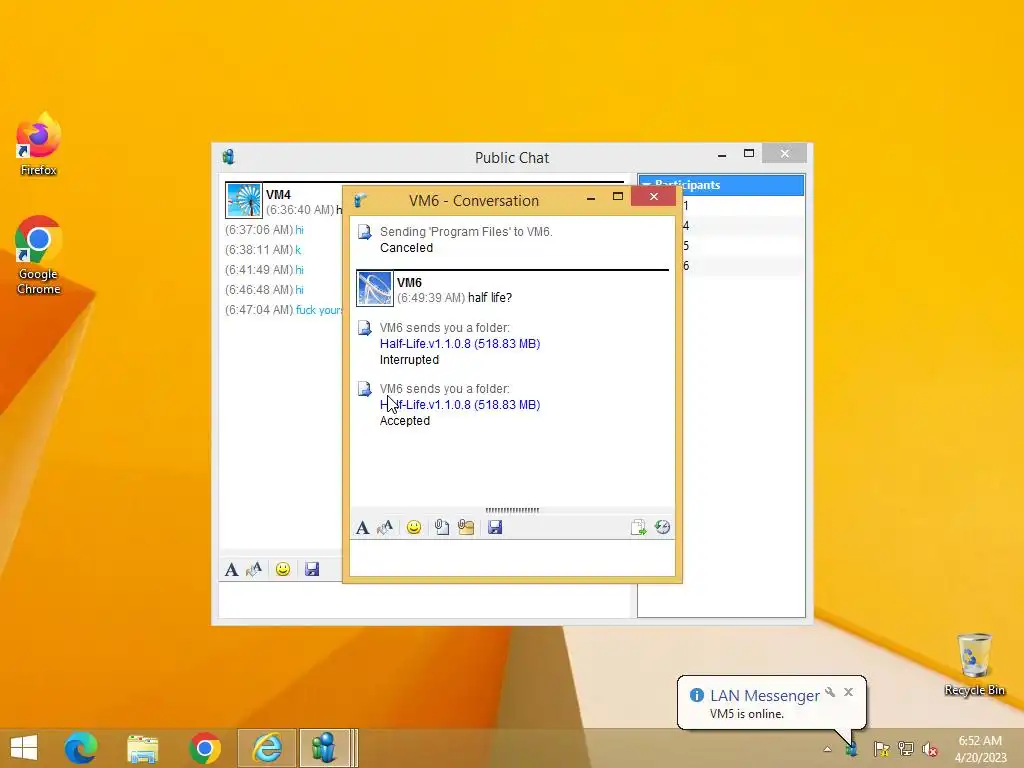Maximize the Public Chat window
1024x768 pixels.
point(749,154)
